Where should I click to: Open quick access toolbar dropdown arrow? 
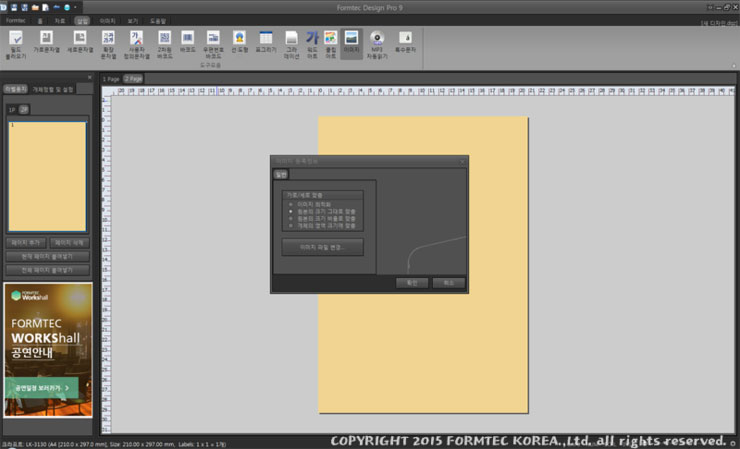(75, 8)
